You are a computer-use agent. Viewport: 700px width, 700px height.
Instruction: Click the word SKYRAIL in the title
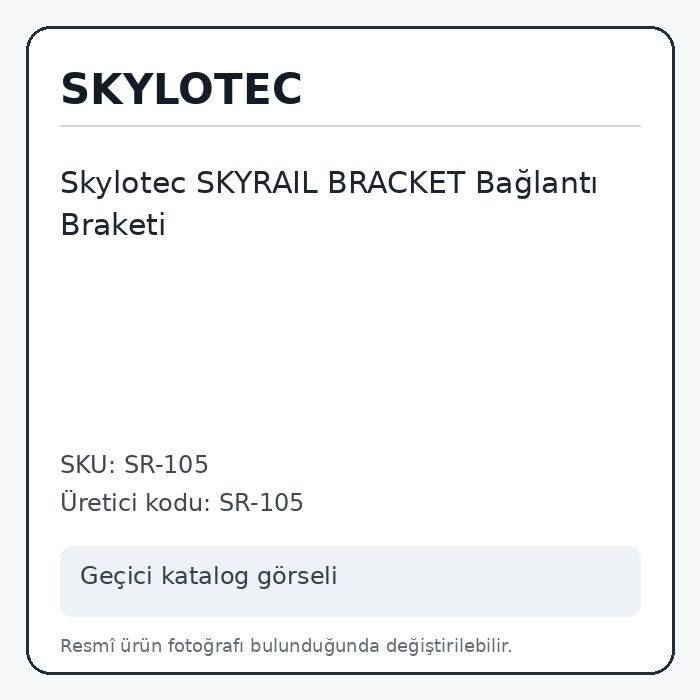click(x=257, y=183)
